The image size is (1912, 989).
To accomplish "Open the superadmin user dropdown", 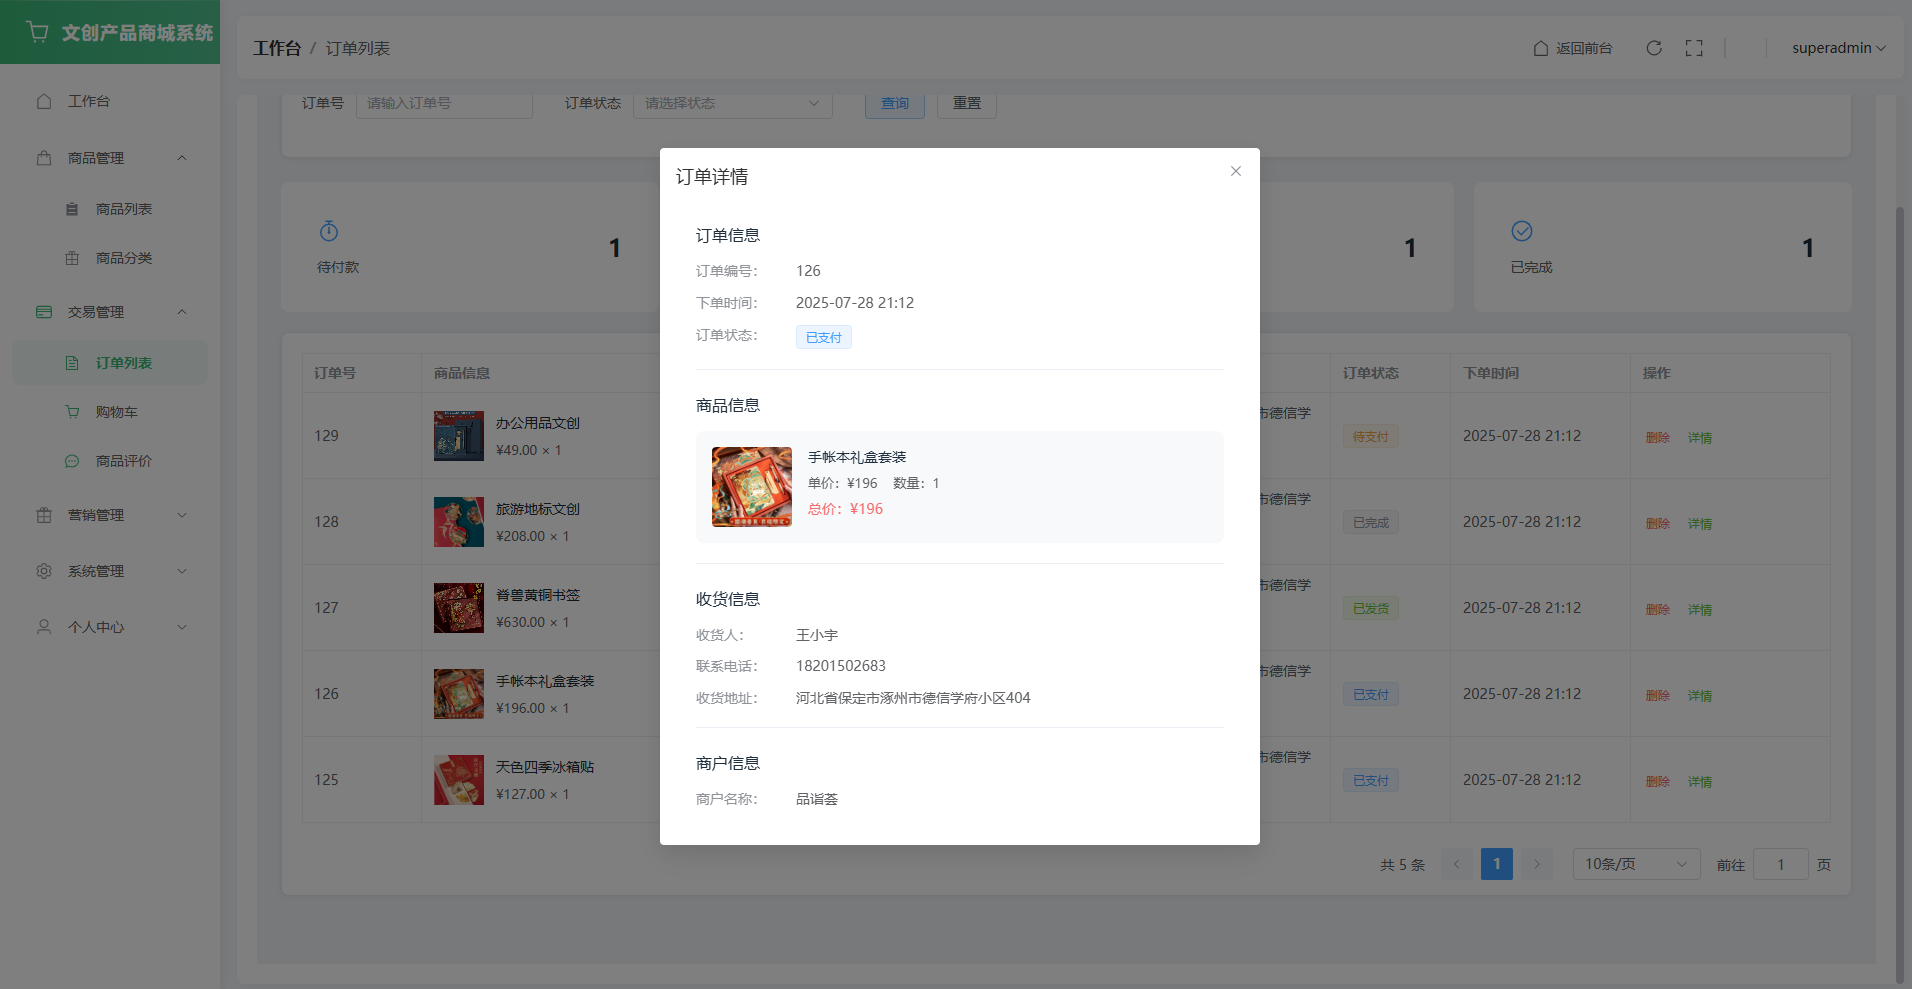I will click(x=1838, y=48).
